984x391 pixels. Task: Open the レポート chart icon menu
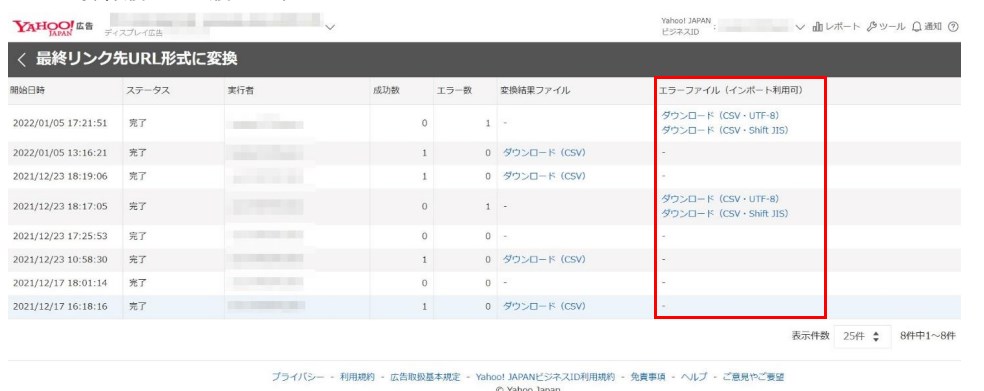tap(836, 26)
